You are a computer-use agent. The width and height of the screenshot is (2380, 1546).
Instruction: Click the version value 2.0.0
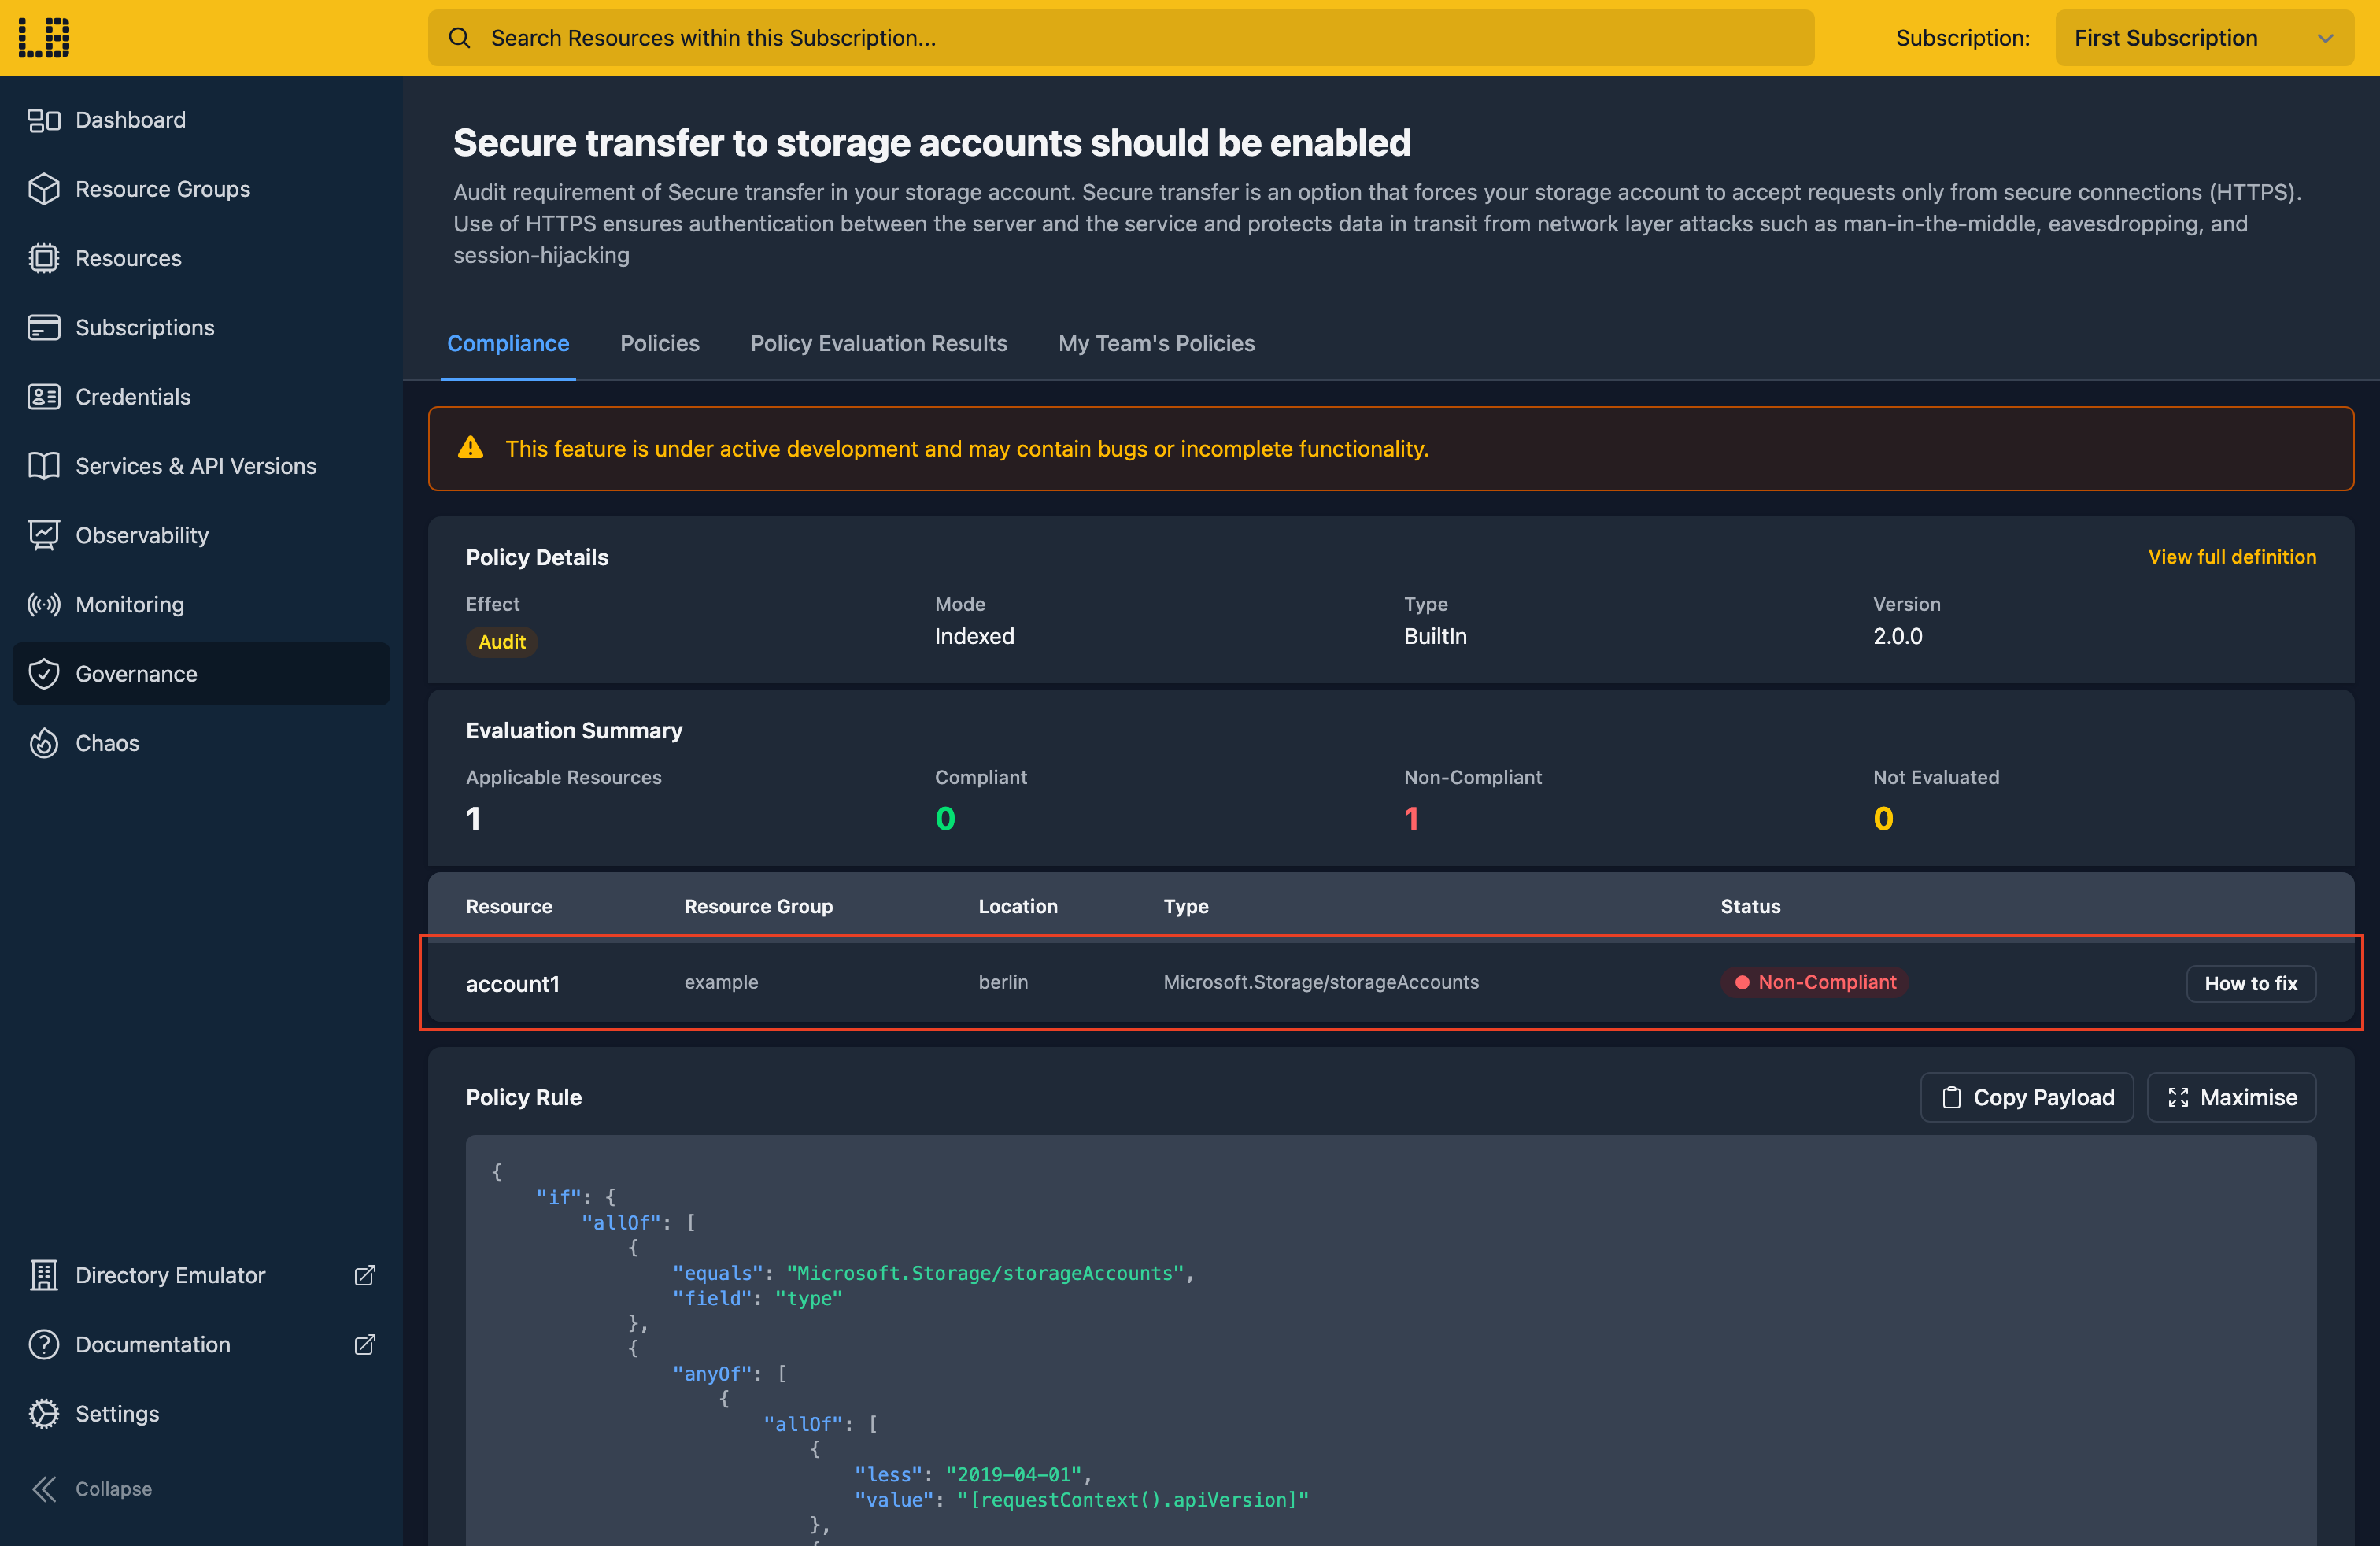point(1898,636)
